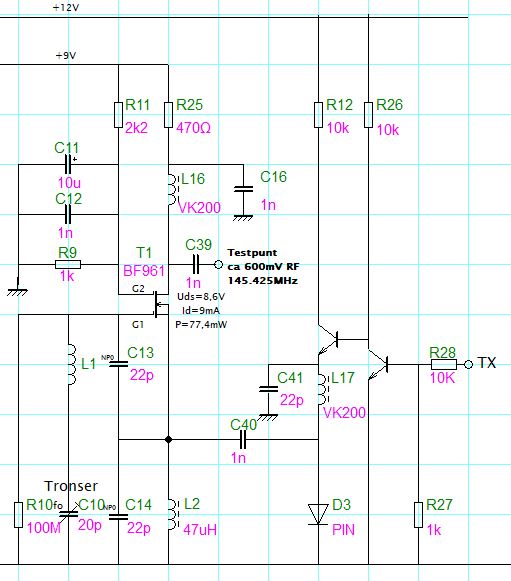Click the R25 470Ω resistor symbol
The image size is (511, 581).
pyautogui.click(x=168, y=115)
